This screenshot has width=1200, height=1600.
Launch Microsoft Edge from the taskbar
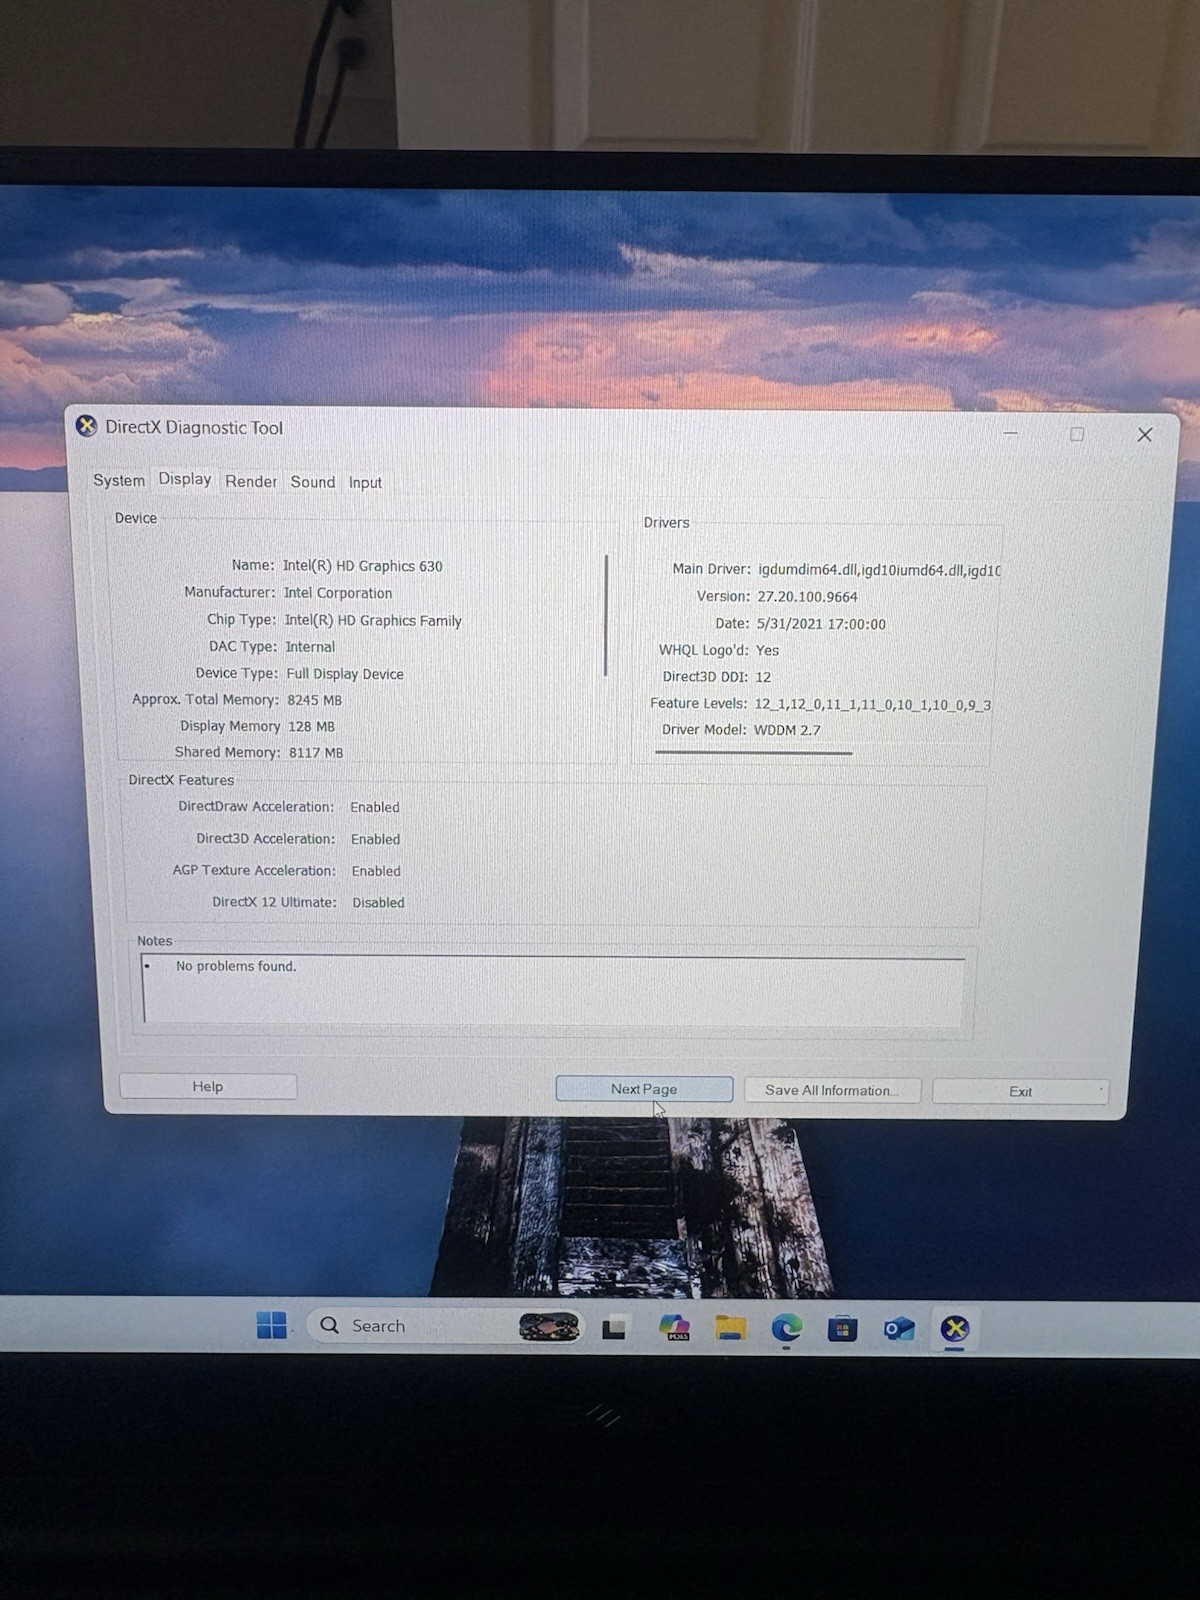point(787,1327)
